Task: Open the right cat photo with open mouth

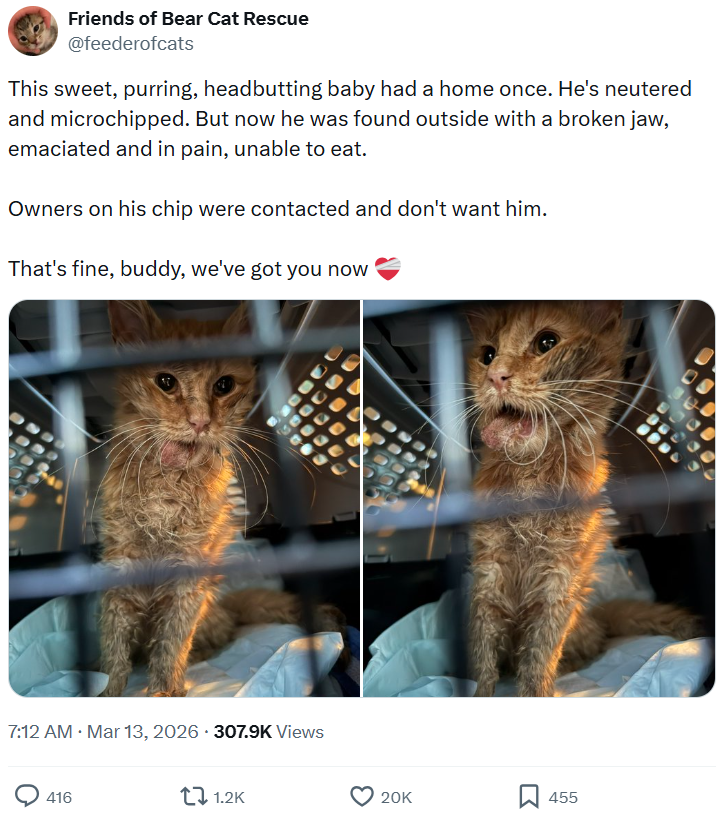Action: point(539,498)
